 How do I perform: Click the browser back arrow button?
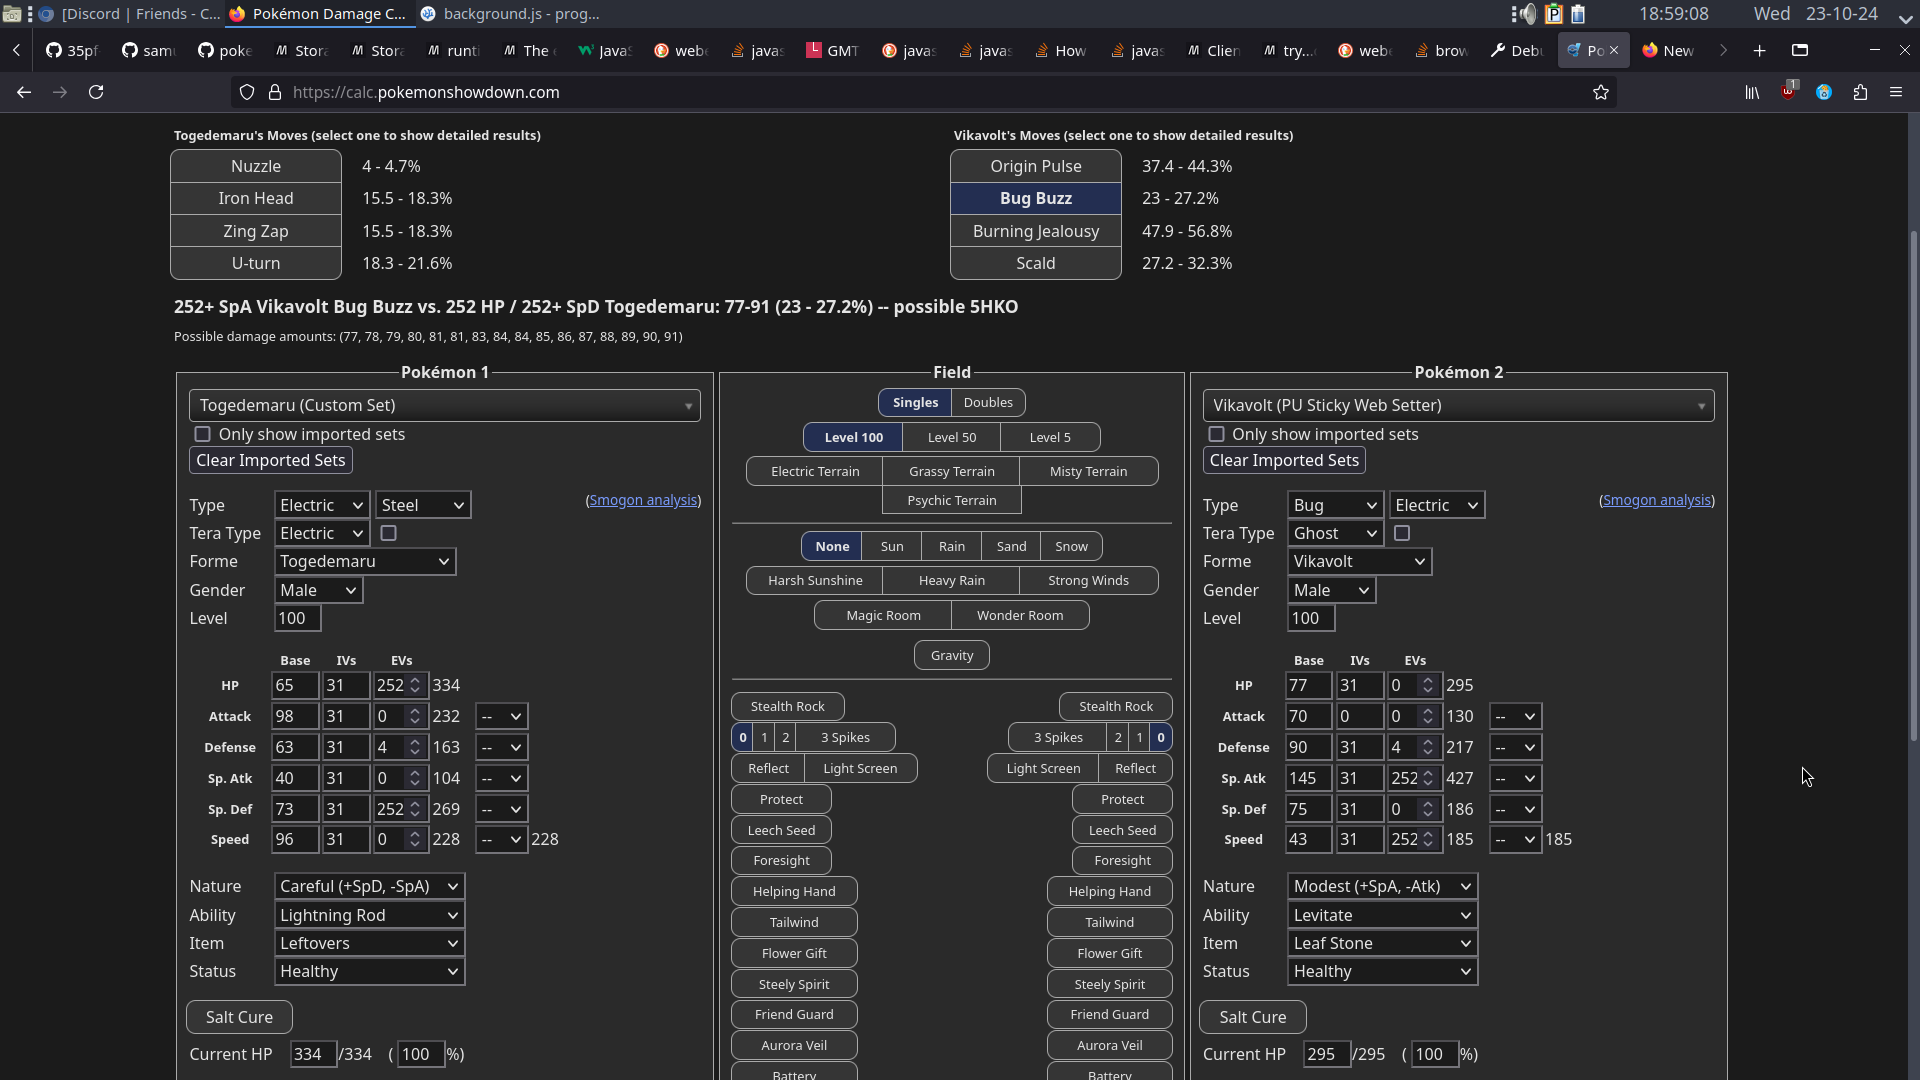(x=24, y=92)
